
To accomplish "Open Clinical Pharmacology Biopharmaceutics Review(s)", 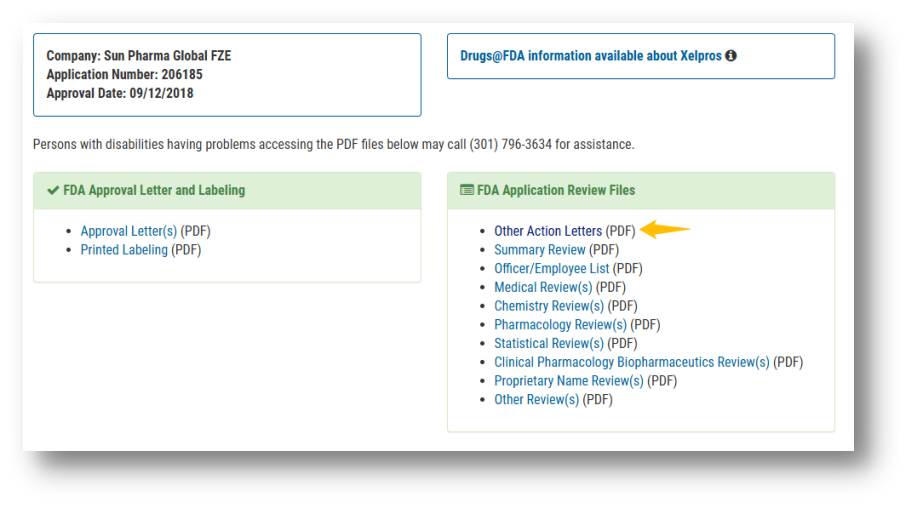I will (x=631, y=362).
